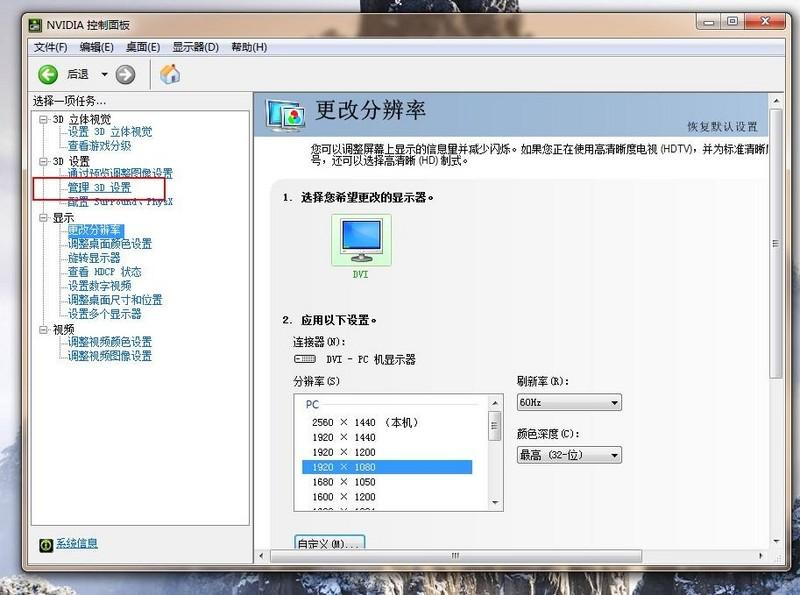
Task: Collapse the 3D 立体视觉 tree node
Action: (43, 119)
